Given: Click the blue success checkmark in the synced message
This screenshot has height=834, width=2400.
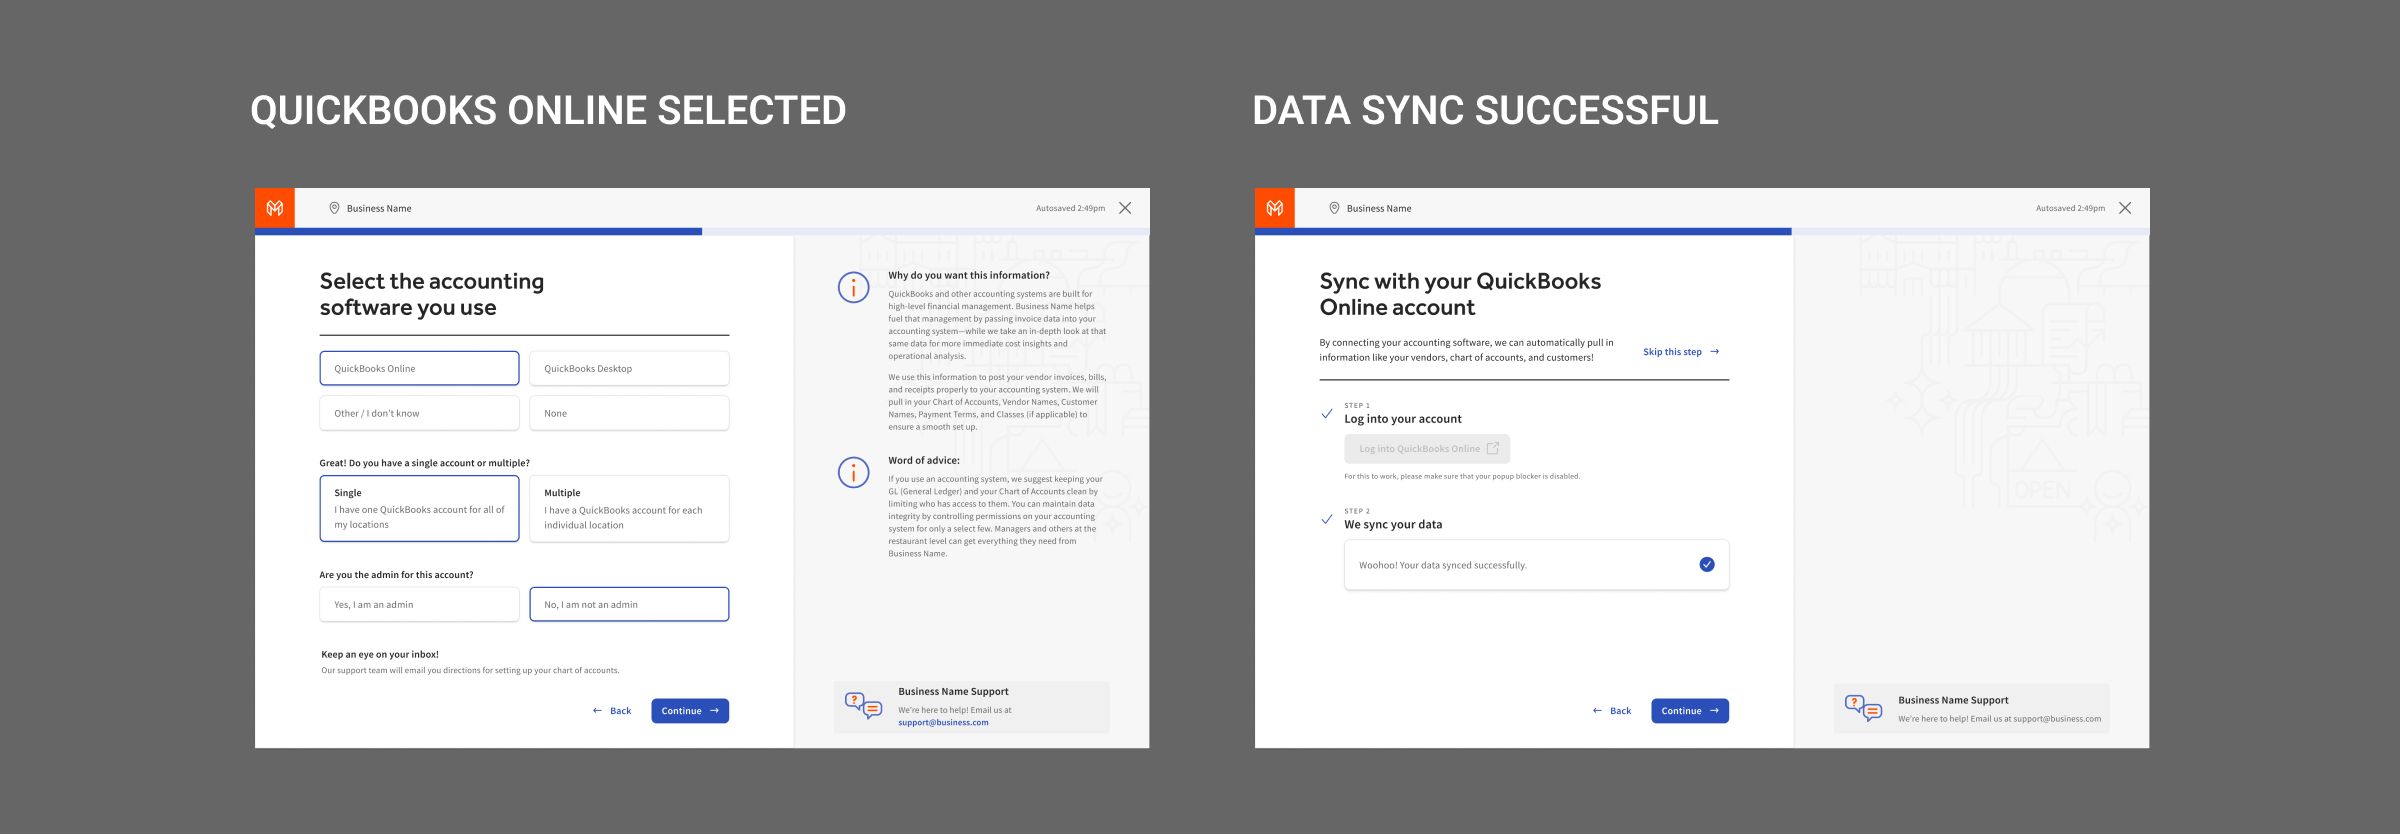Looking at the screenshot, I should tap(1707, 565).
